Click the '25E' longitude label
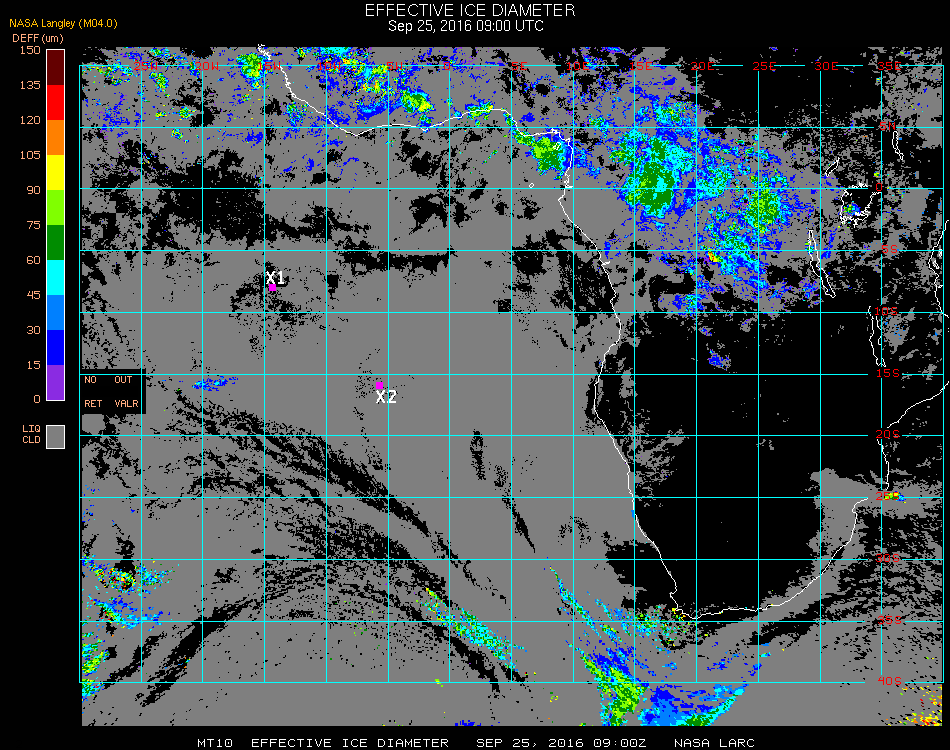The image size is (950, 750). (x=764, y=66)
